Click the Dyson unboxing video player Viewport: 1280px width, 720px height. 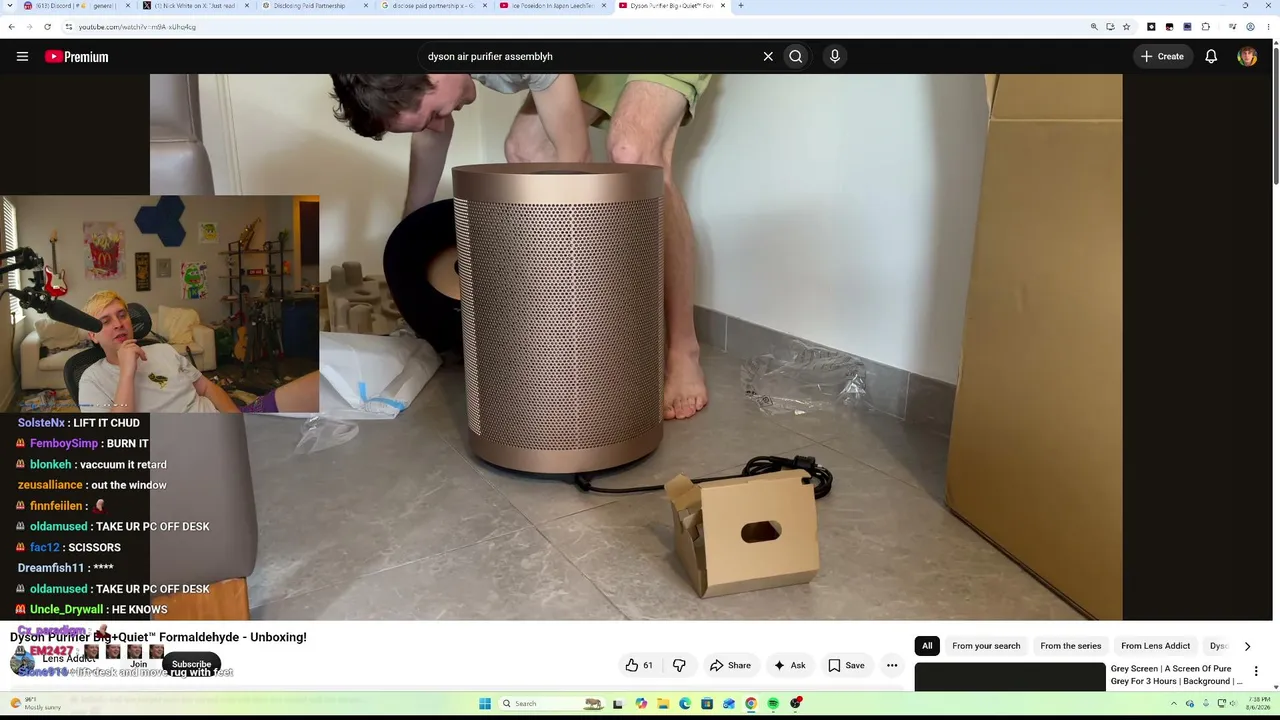click(x=636, y=347)
